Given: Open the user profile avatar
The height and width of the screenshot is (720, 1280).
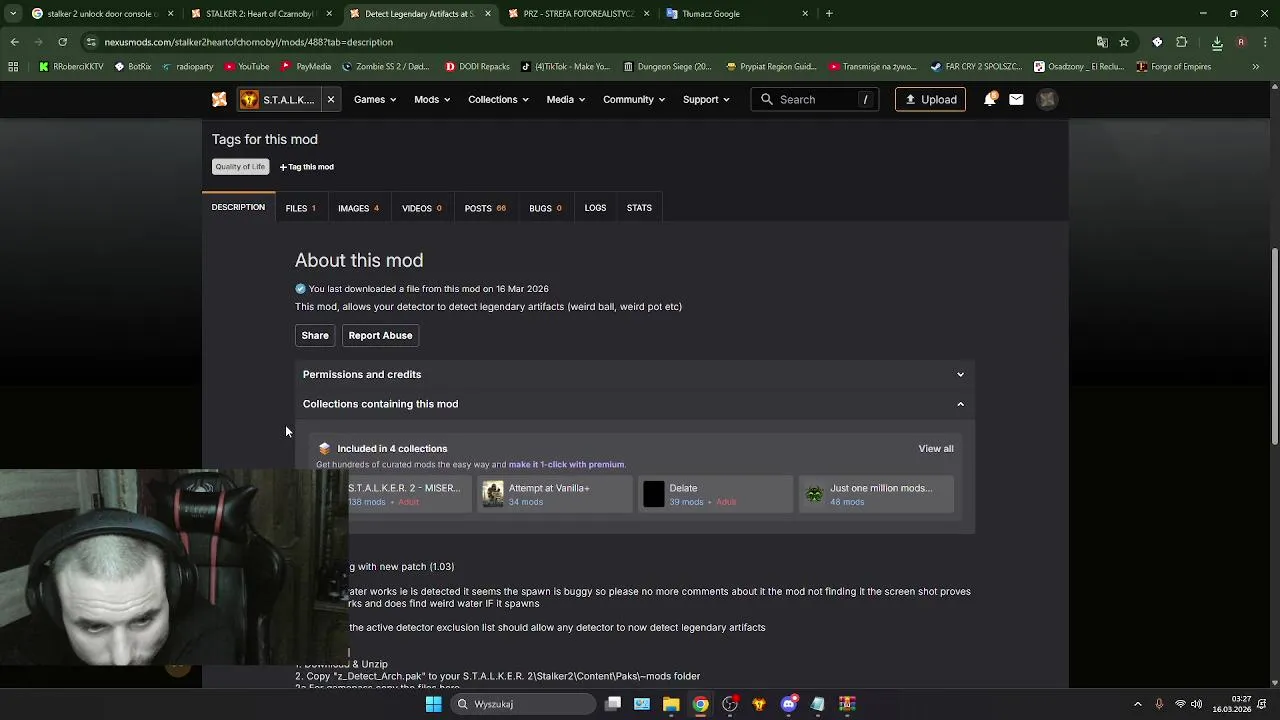Looking at the screenshot, I should click(x=1047, y=99).
